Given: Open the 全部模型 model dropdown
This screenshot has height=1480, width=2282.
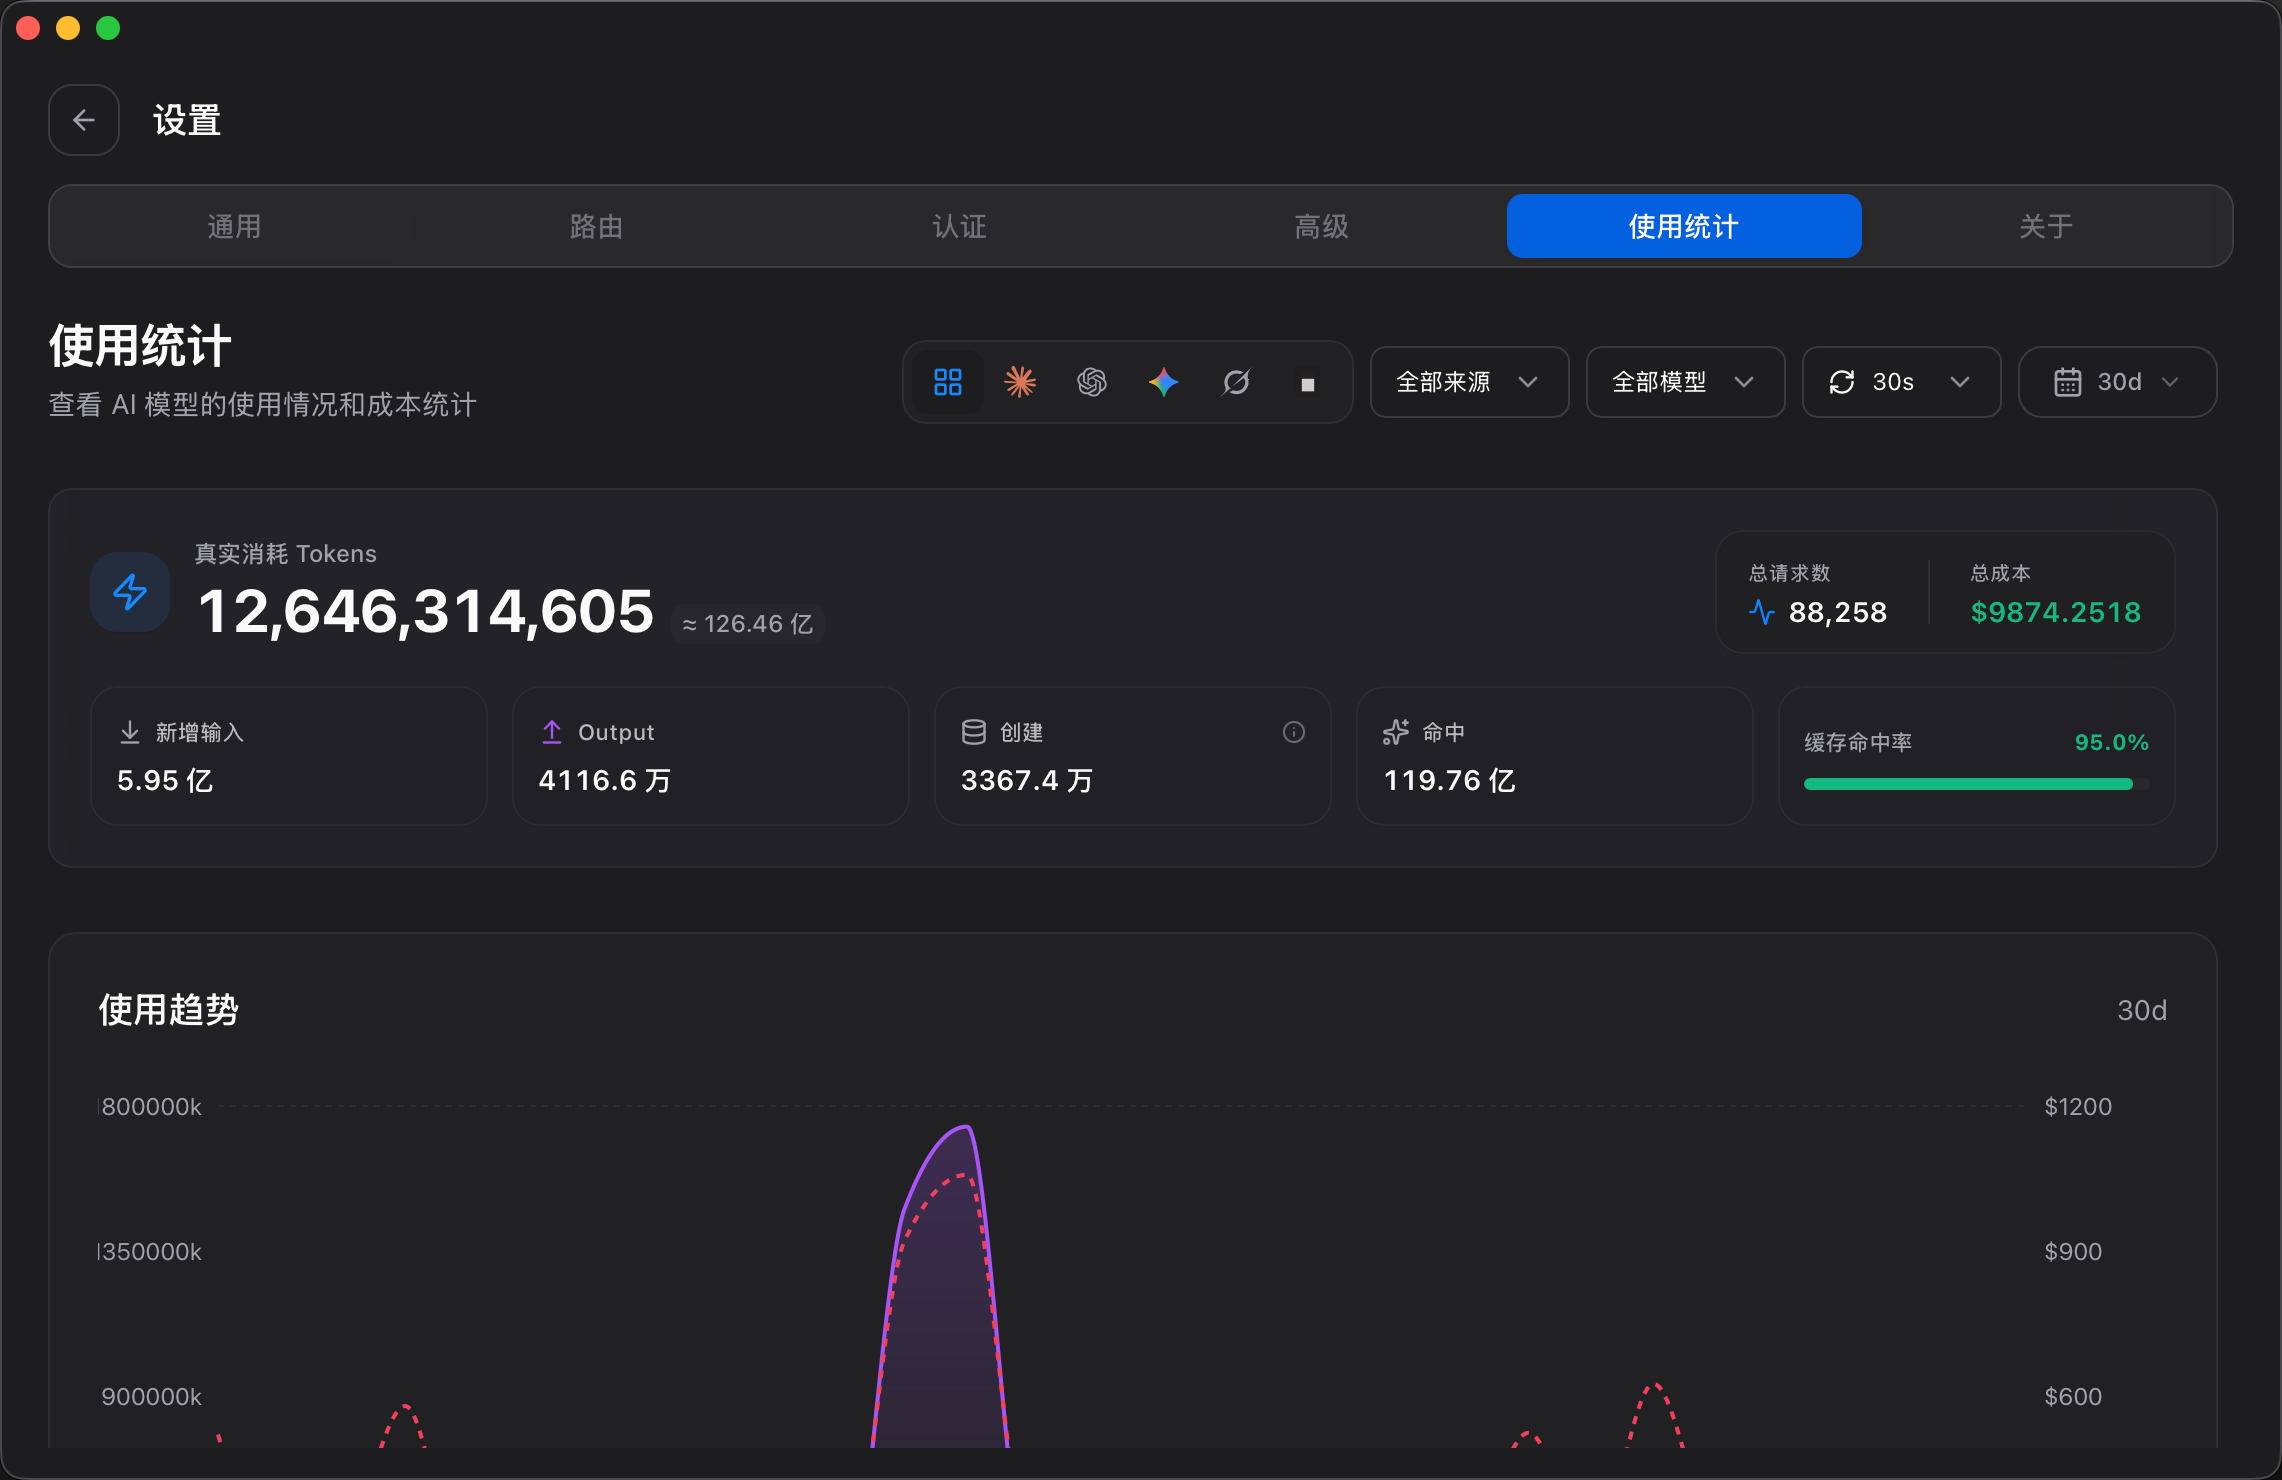Looking at the screenshot, I should click(x=1685, y=382).
